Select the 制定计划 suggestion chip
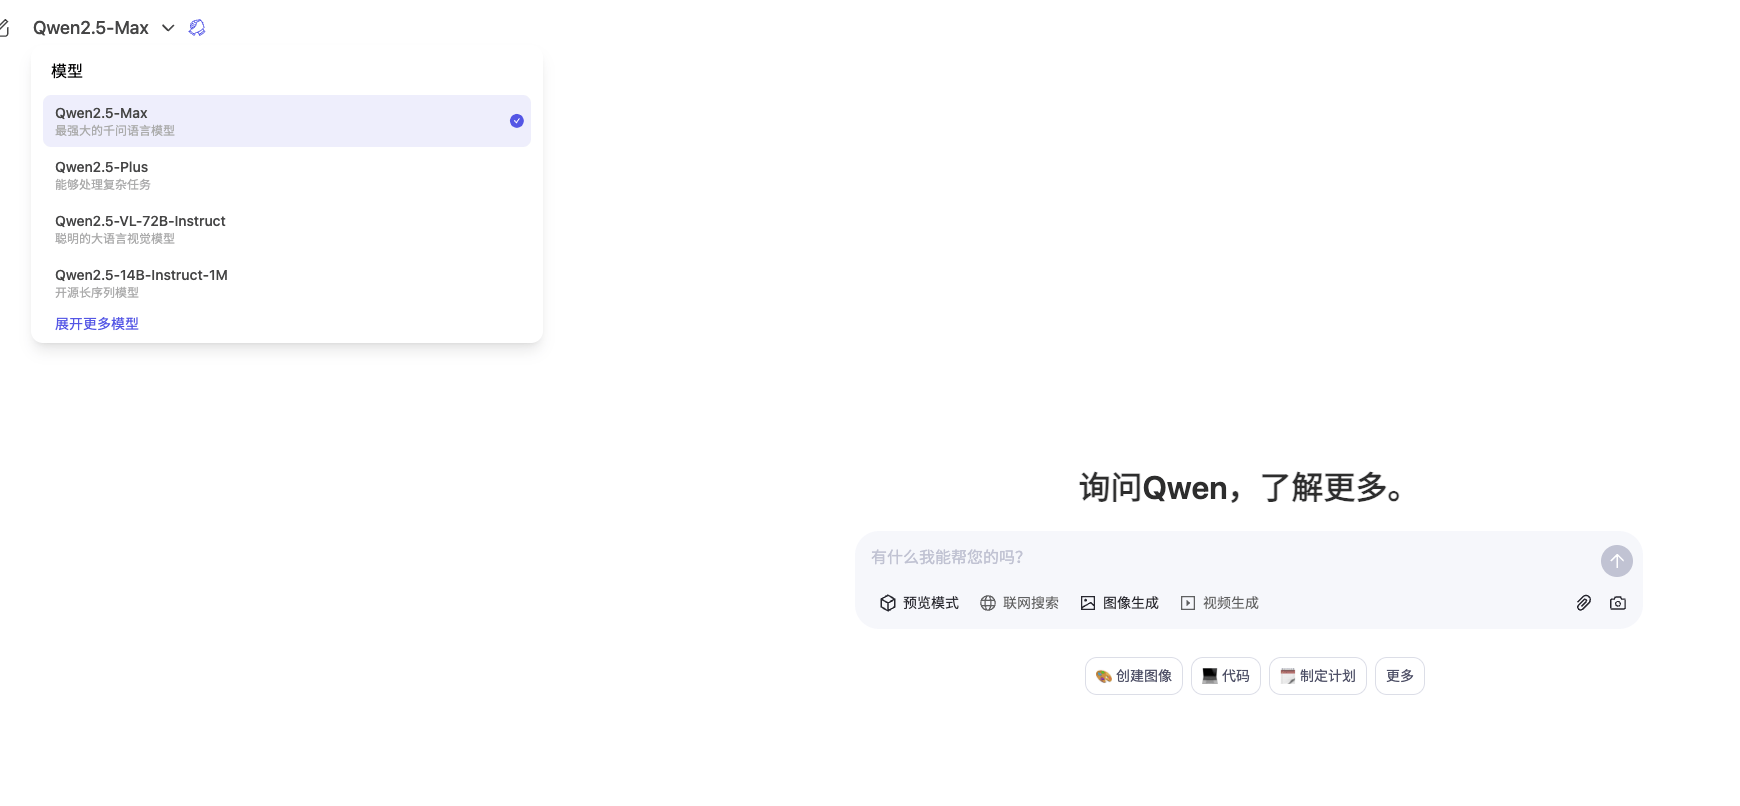1740x806 pixels. point(1318,676)
